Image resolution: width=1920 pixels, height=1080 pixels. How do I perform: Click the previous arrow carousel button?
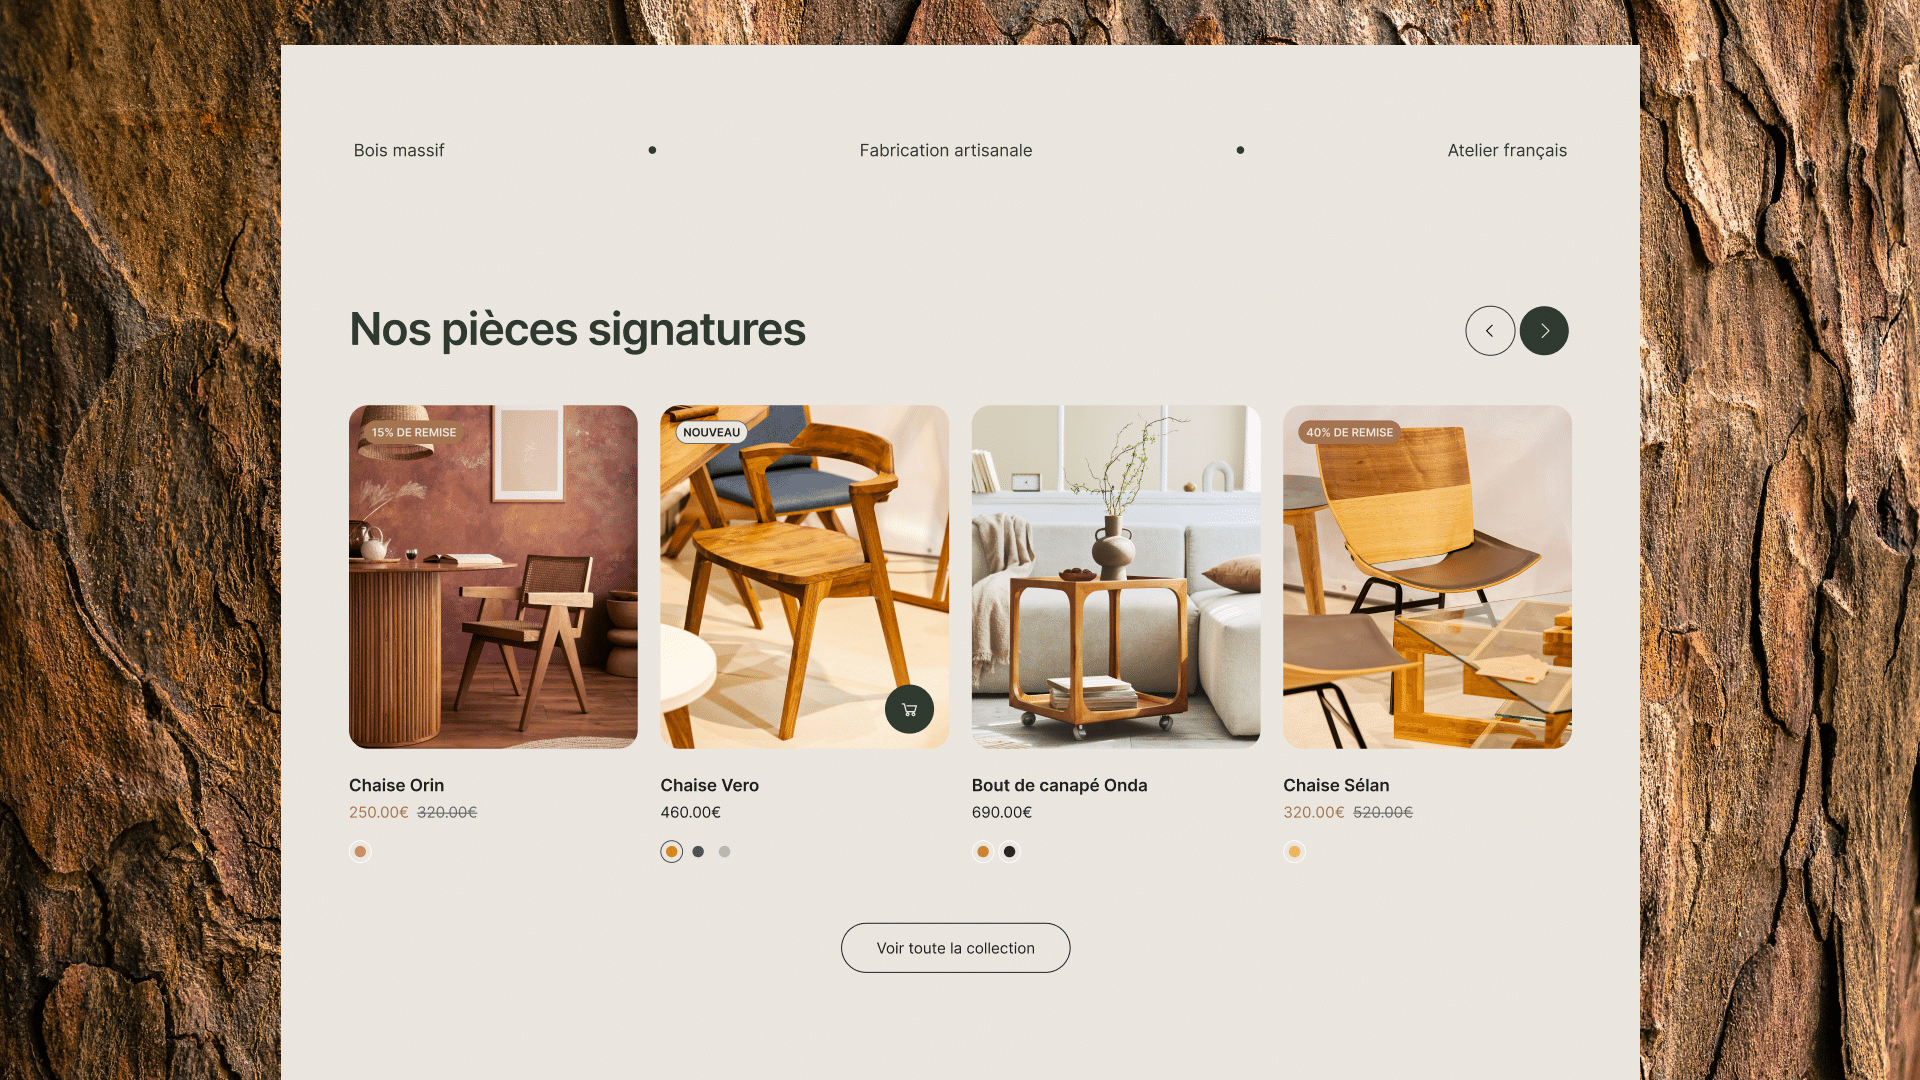tap(1490, 331)
